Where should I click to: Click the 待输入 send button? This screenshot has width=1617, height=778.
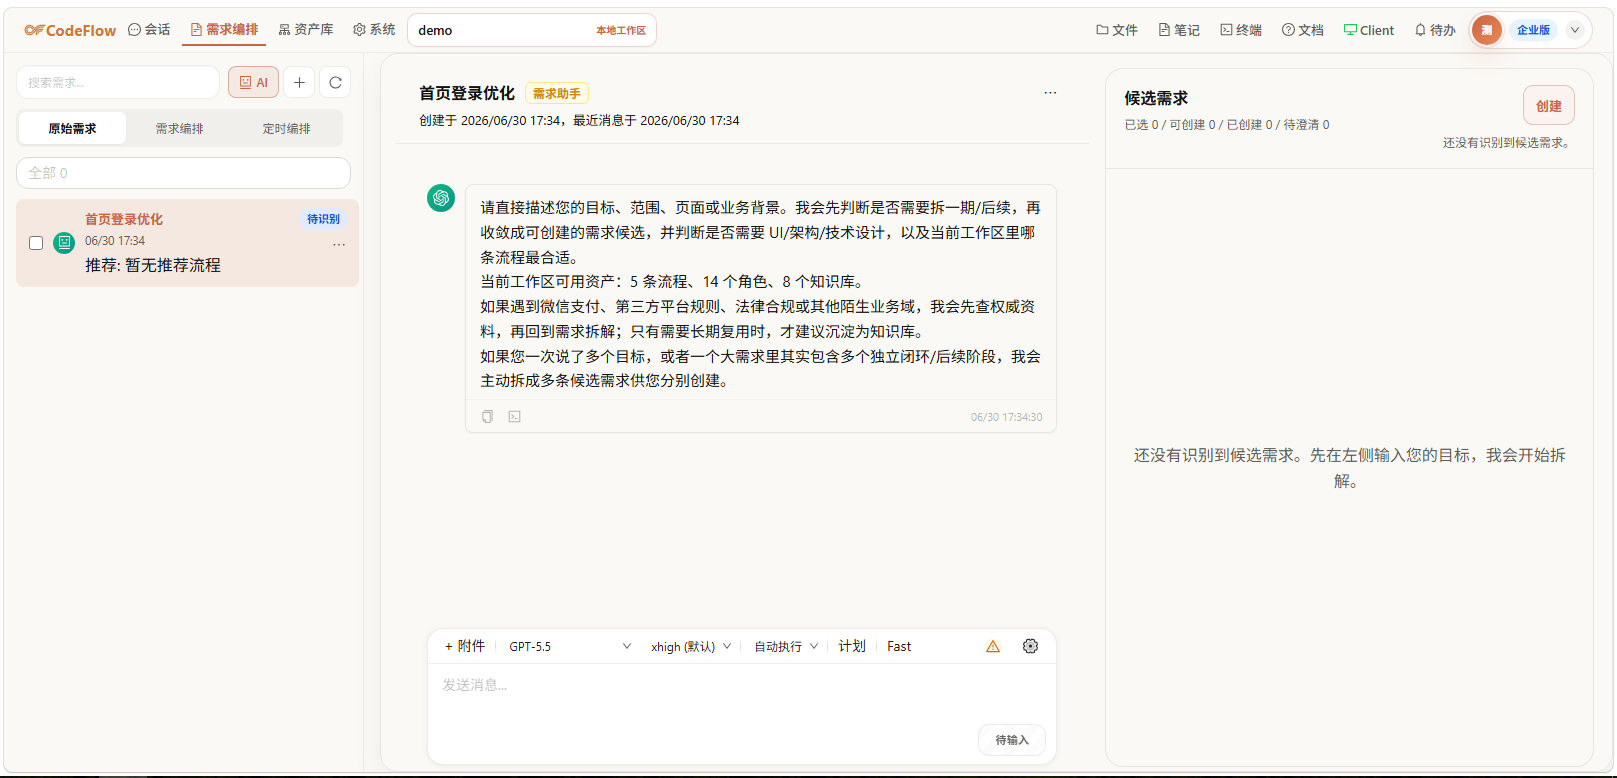point(1012,740)
